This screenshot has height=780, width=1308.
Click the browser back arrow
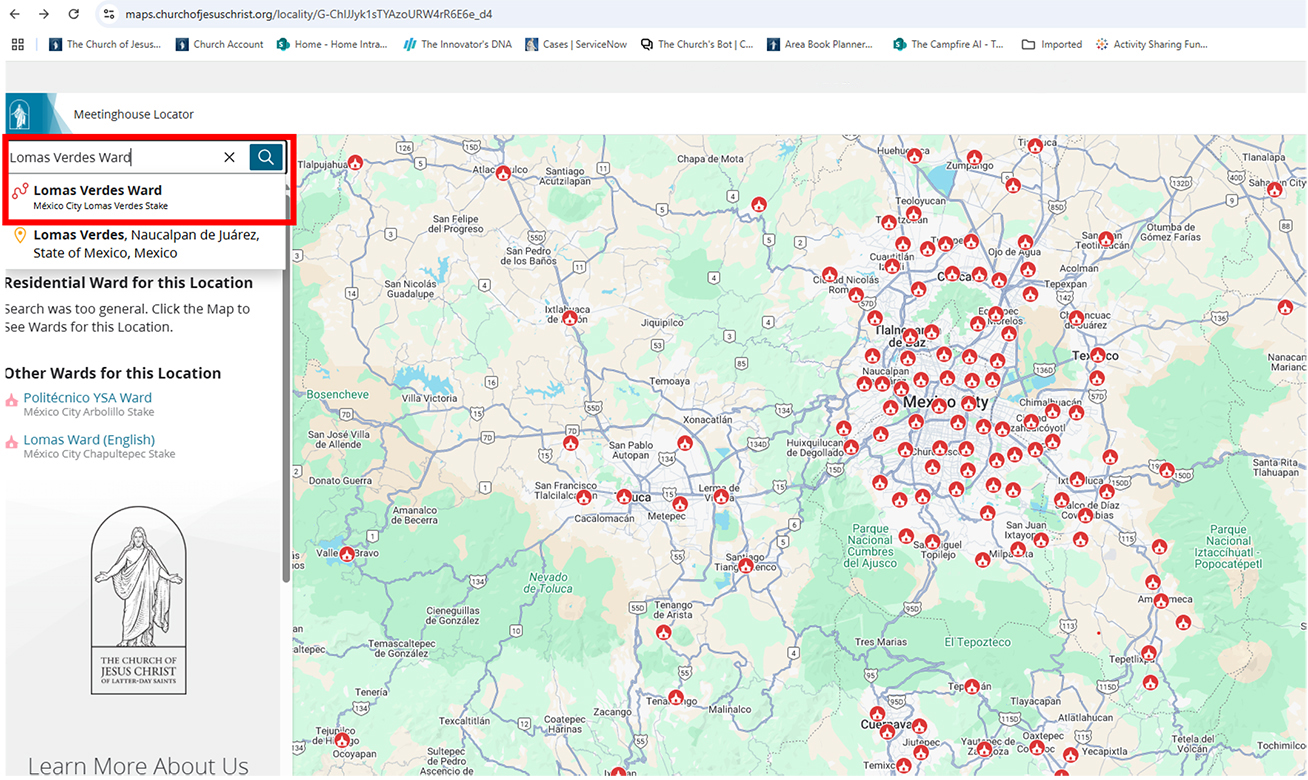tap(14, 14)
